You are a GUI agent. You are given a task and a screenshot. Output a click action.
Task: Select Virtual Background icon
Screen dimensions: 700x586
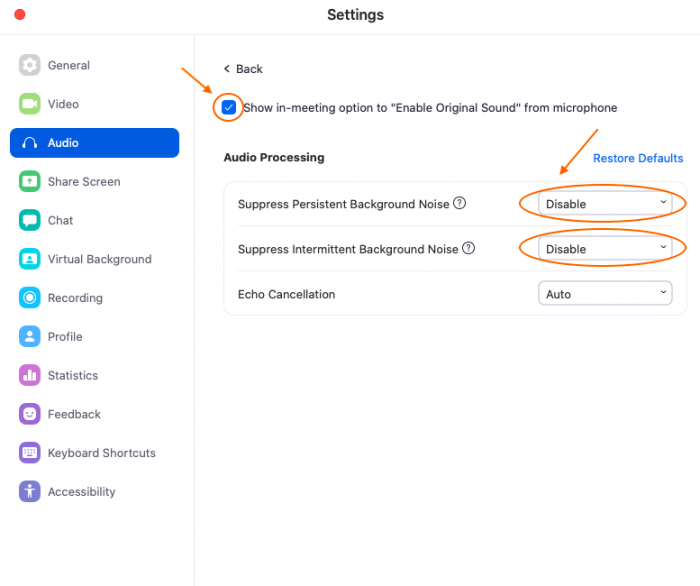pos(29,259)
